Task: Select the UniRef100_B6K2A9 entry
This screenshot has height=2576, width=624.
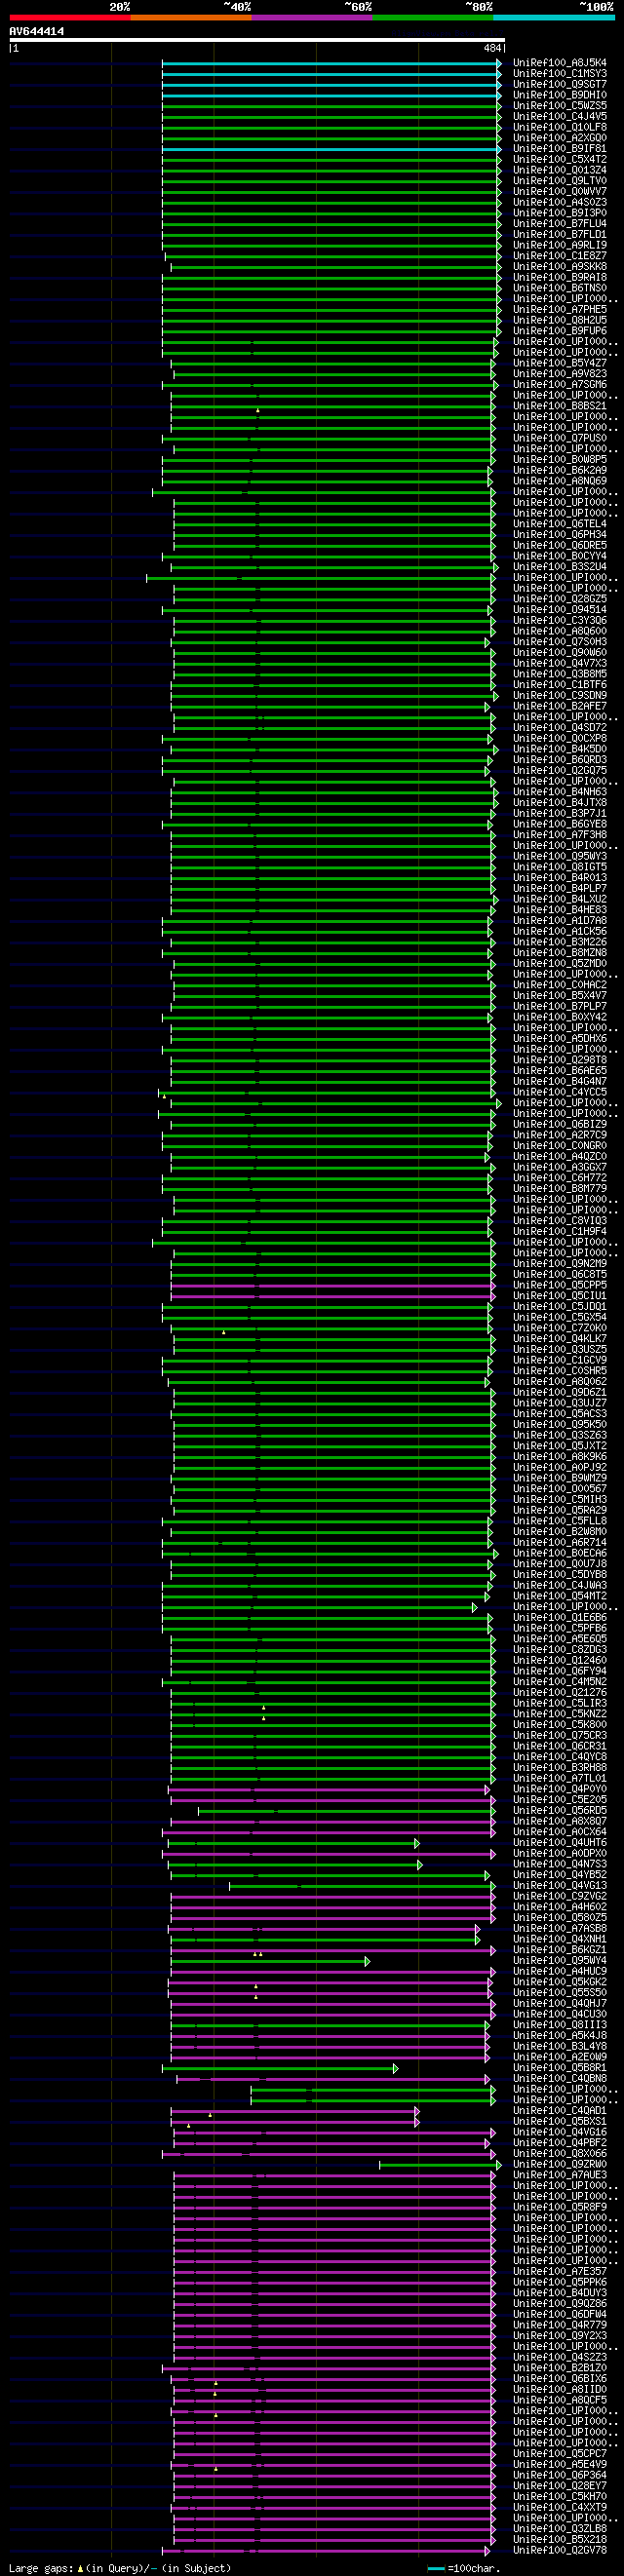Action: 560,470
